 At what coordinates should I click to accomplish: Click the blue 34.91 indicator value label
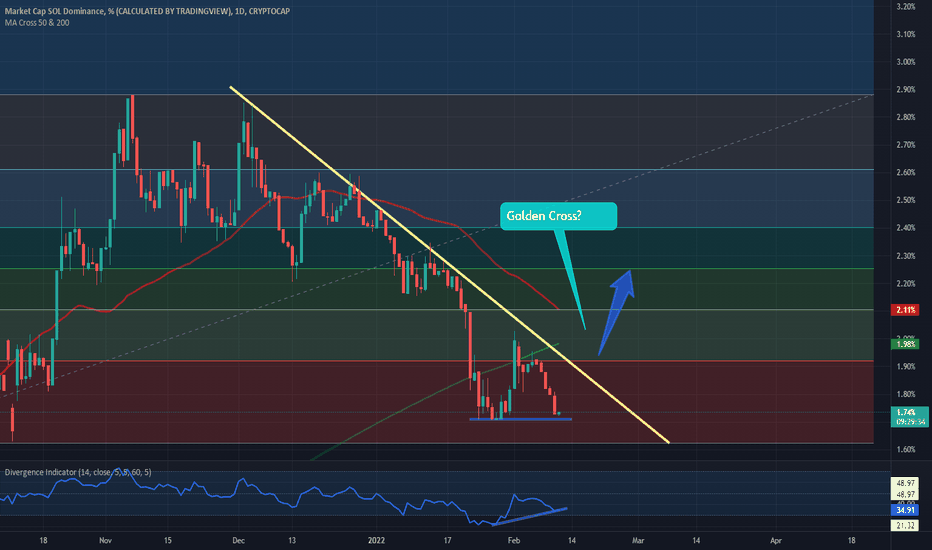906,510
